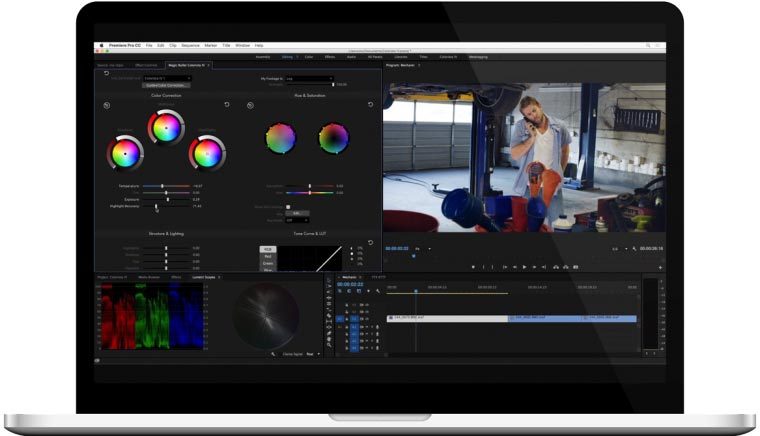Image resolution: width=760 pixels, height=436 pixels.
Task: Click the Key Edit button
Action: (297, 213)
